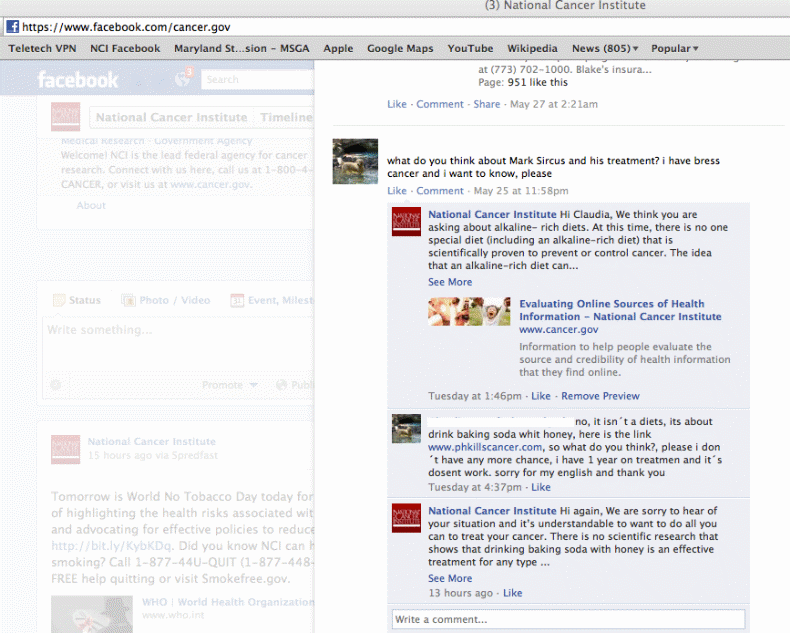The height and width of the screenshot is (633, 790).
Task: Comment on the May 27 post
Action: click(x=439, y=104)
